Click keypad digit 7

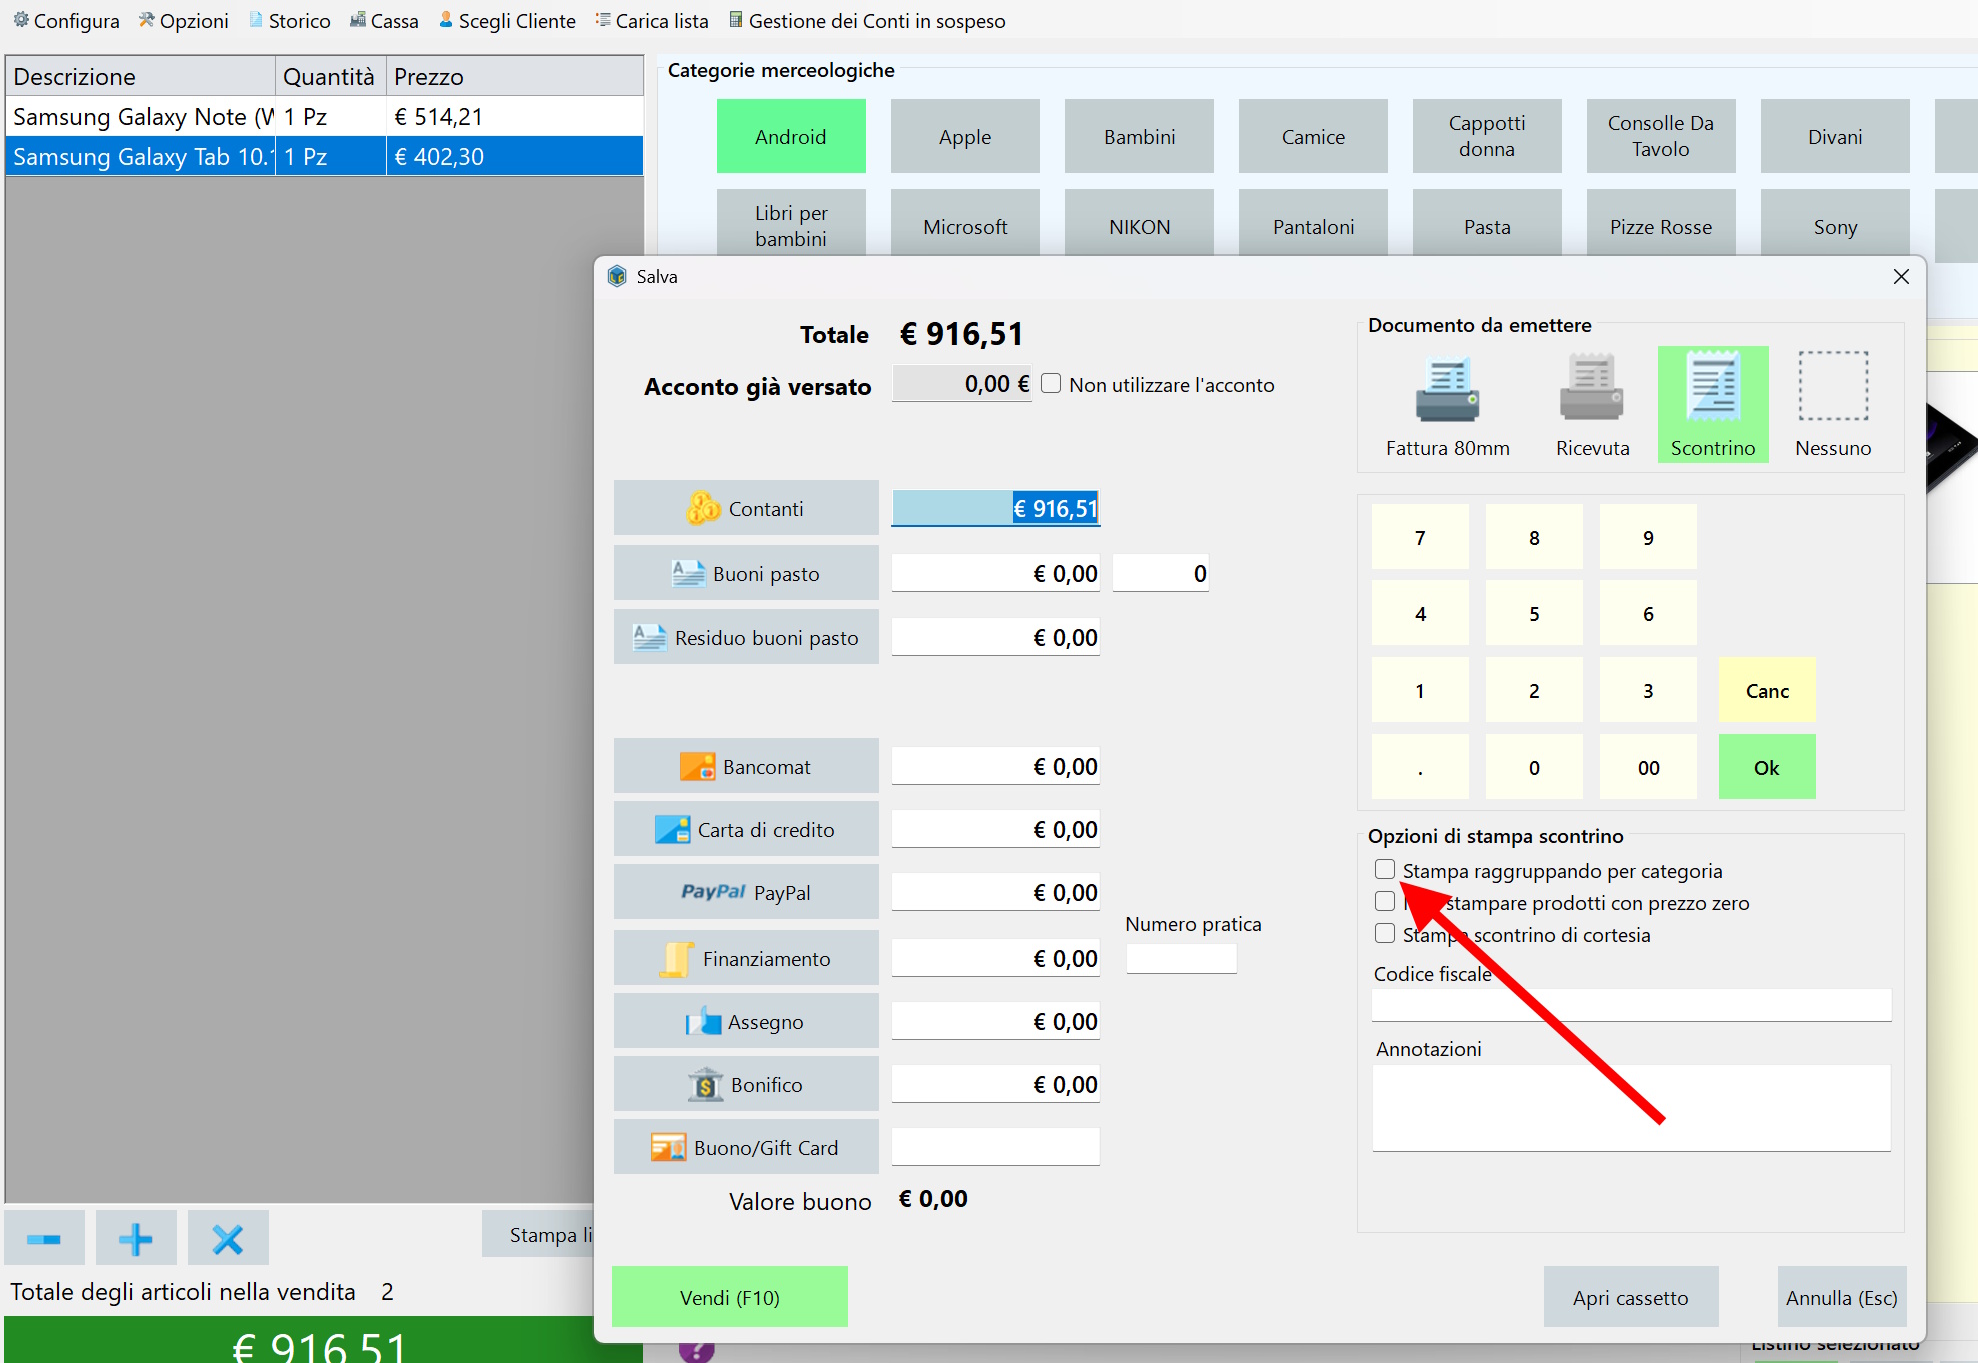click(1420, 538)
